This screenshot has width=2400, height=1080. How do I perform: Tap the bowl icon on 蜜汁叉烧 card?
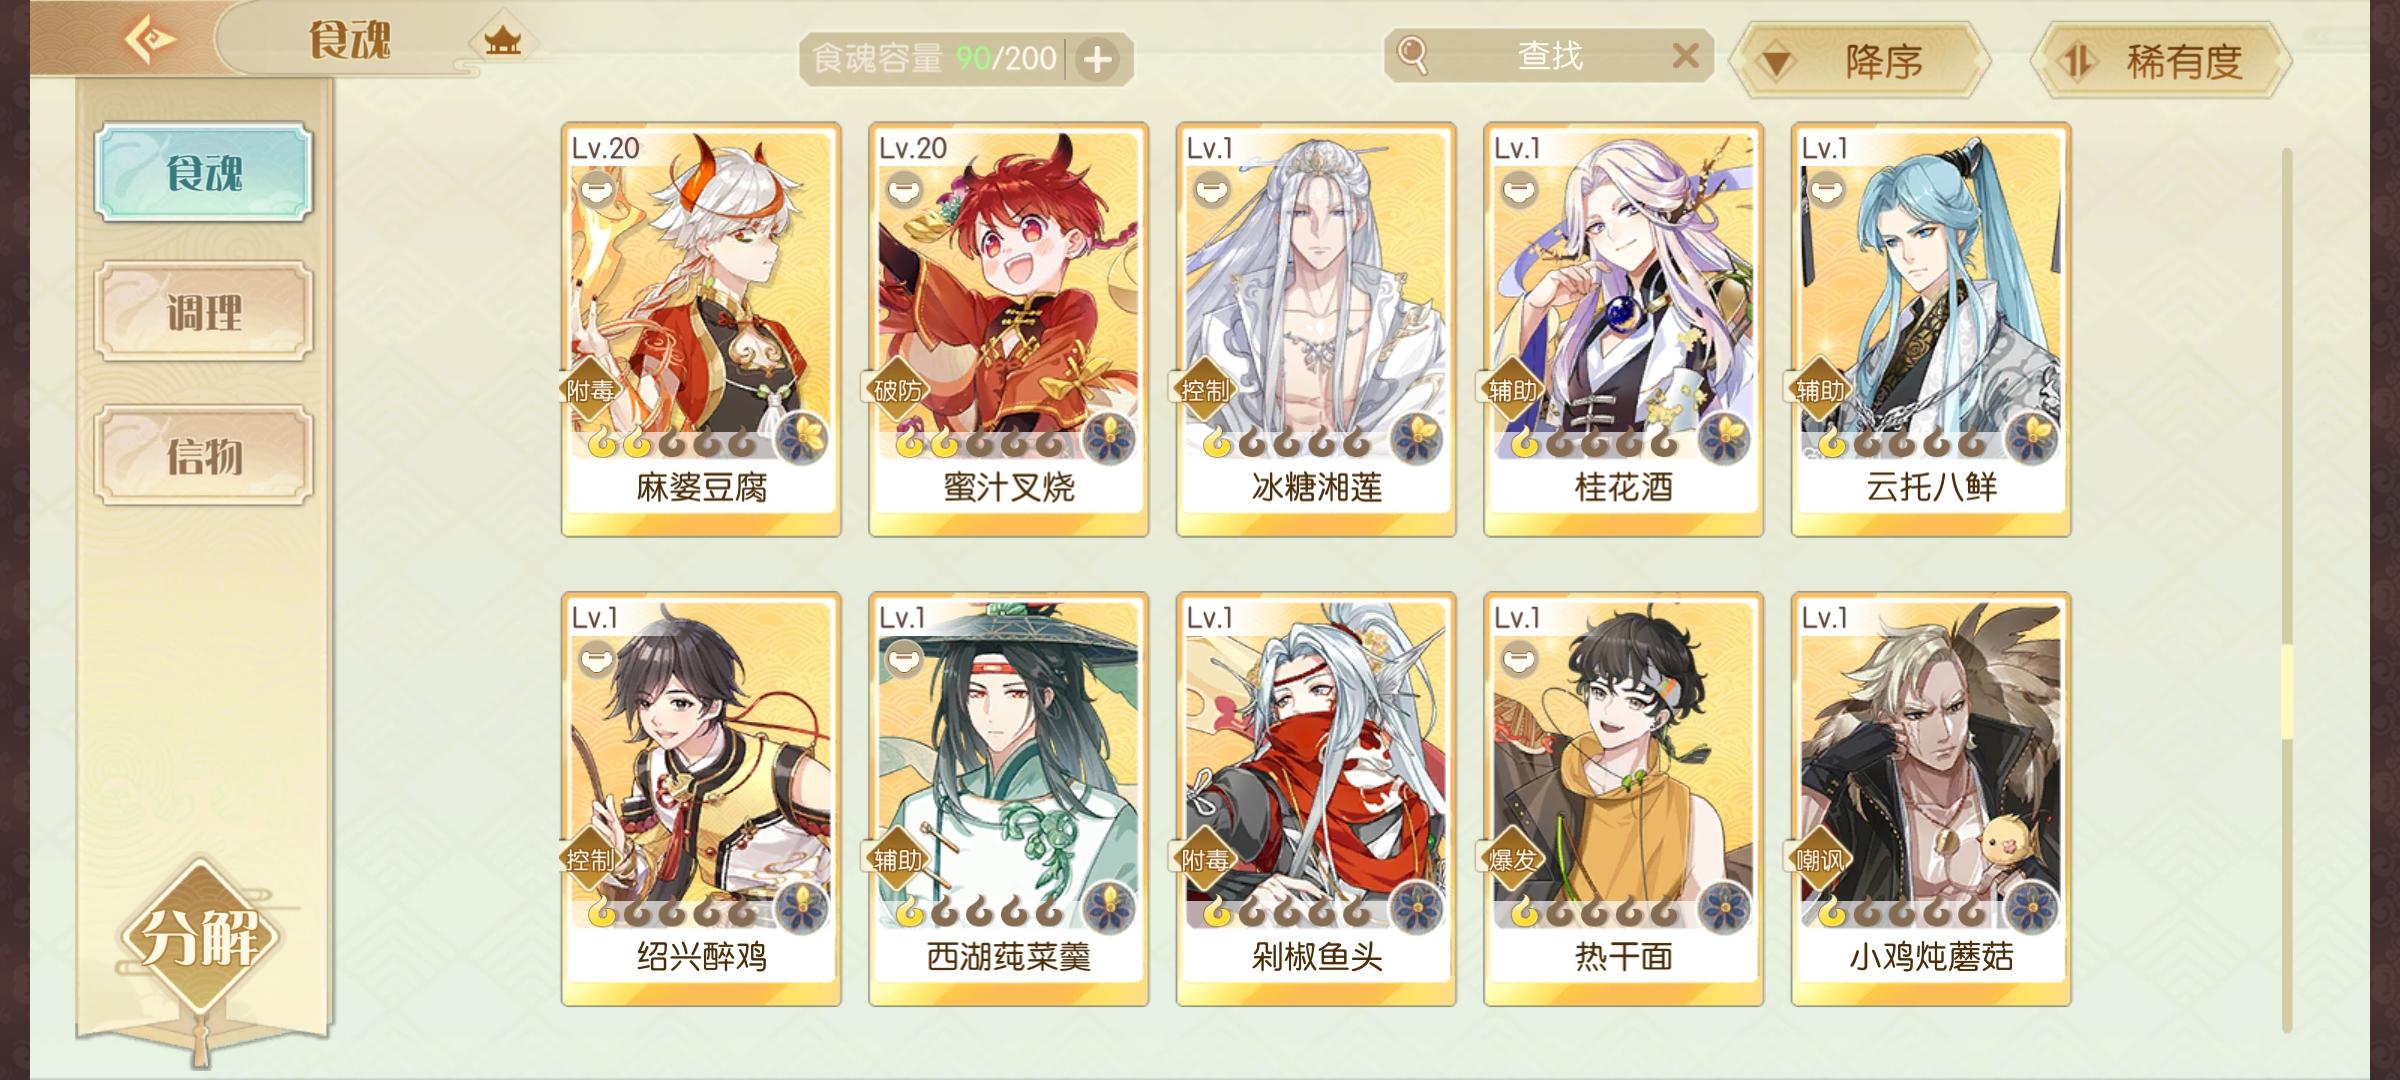(903, 189)
